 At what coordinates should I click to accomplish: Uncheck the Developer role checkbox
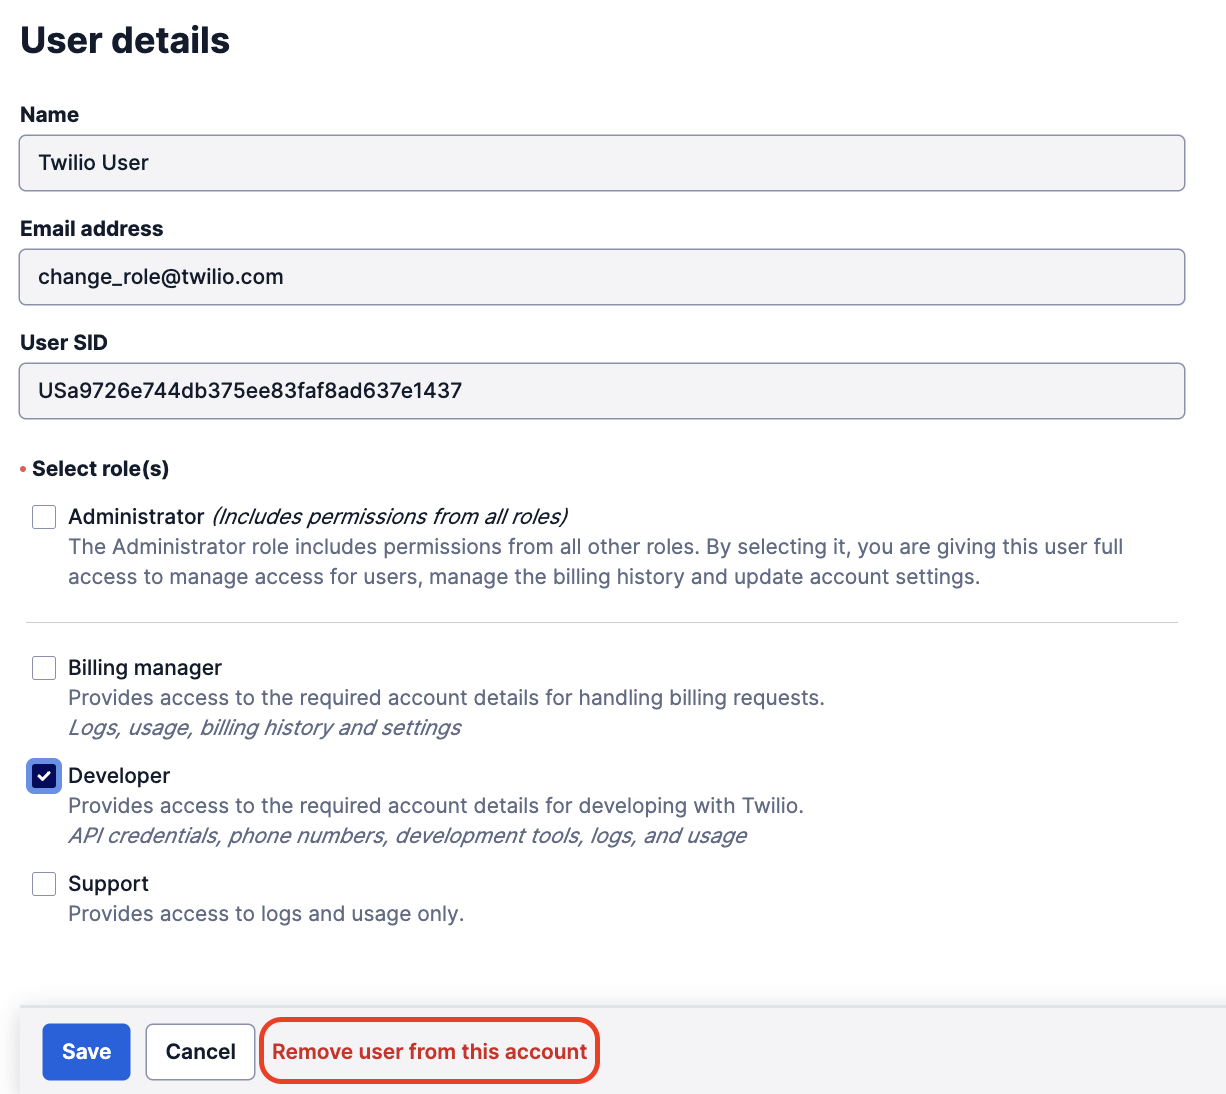pyautogui.click(x=44, y=776)
